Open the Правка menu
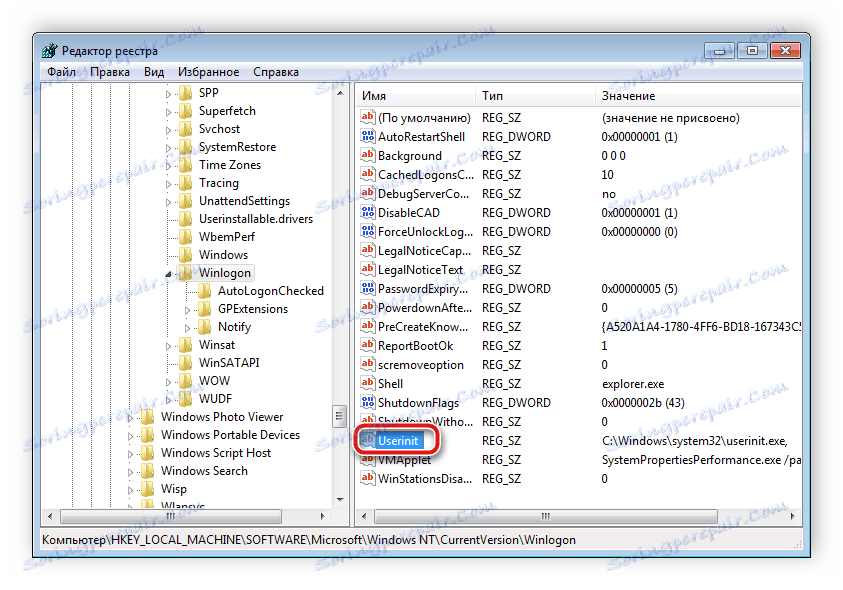 coord(110,72)
